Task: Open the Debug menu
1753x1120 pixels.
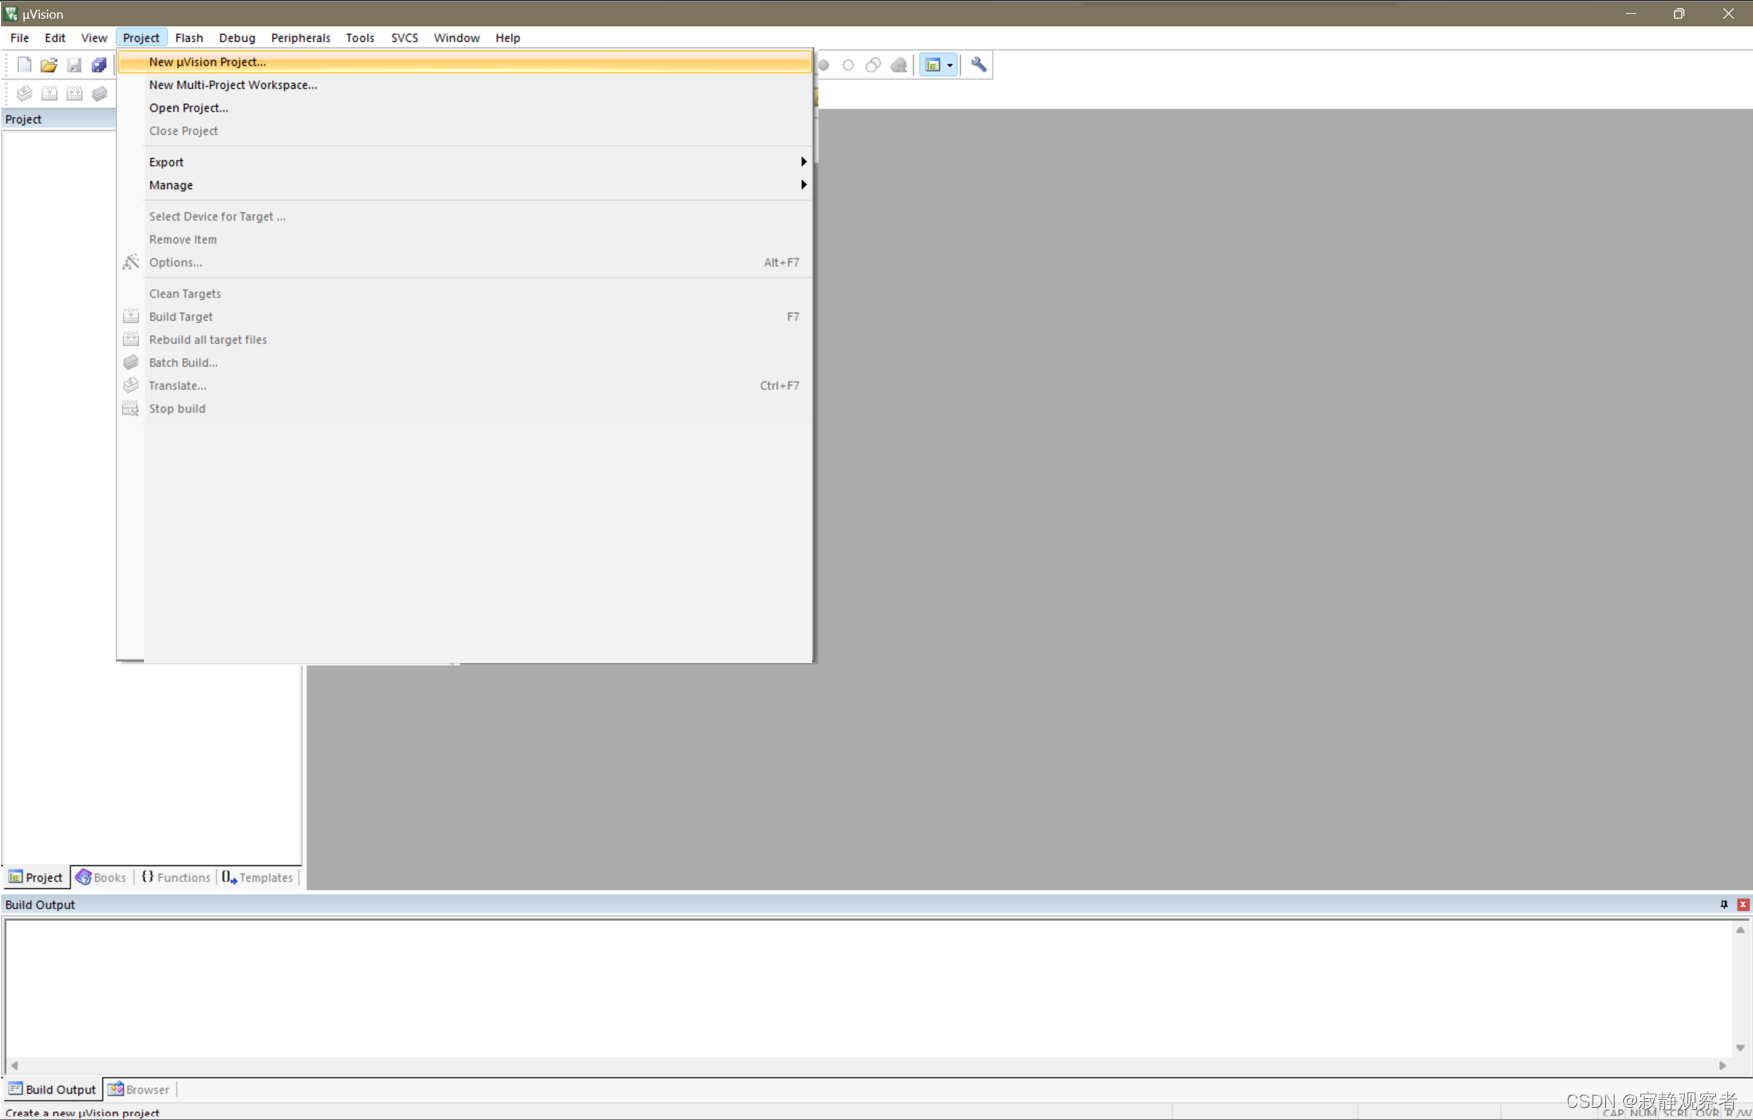Action: coord(237,38)
